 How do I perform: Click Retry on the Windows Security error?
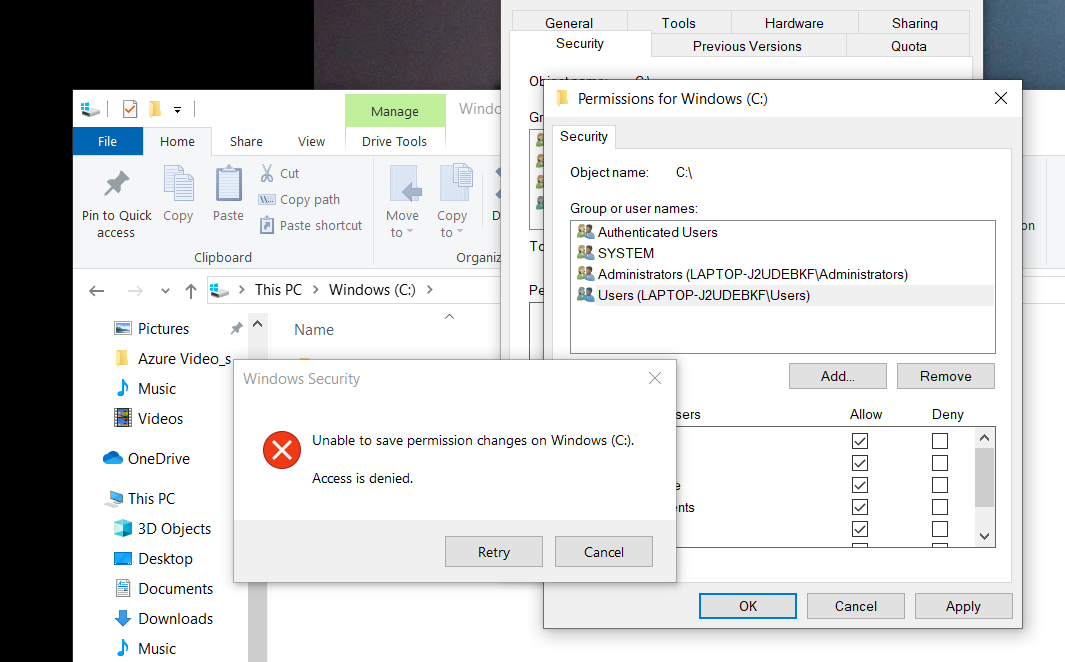(493, 551)
